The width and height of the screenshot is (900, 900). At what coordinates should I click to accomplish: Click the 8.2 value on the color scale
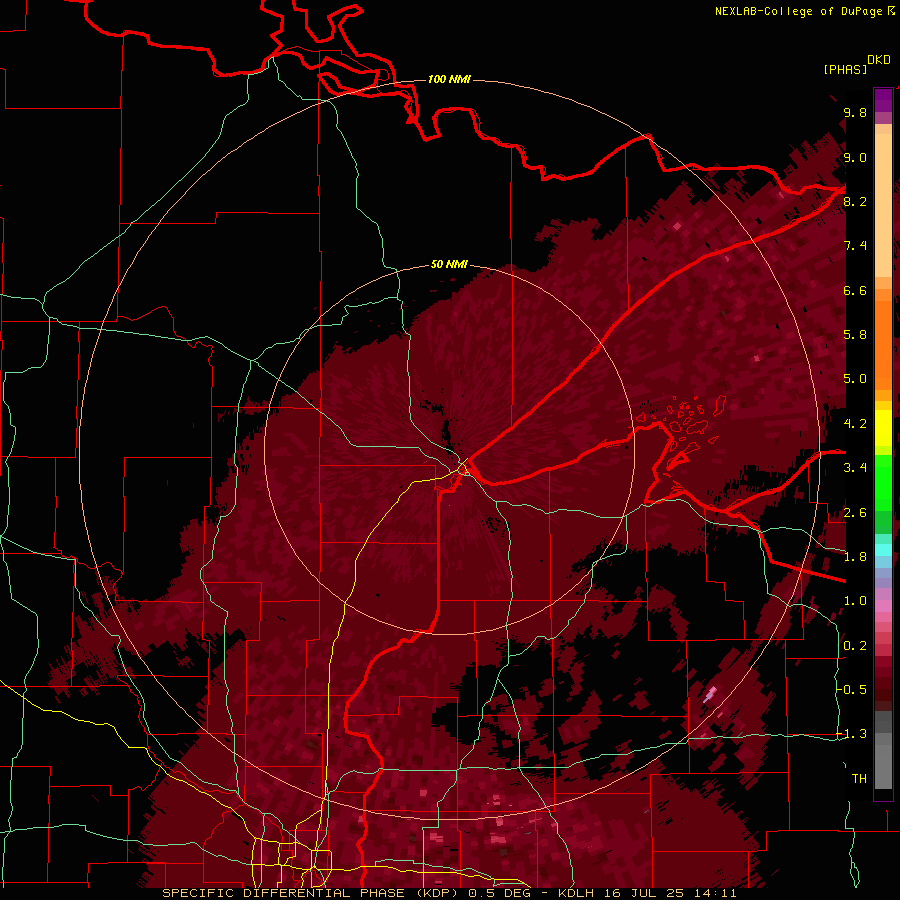pos(855,201)
